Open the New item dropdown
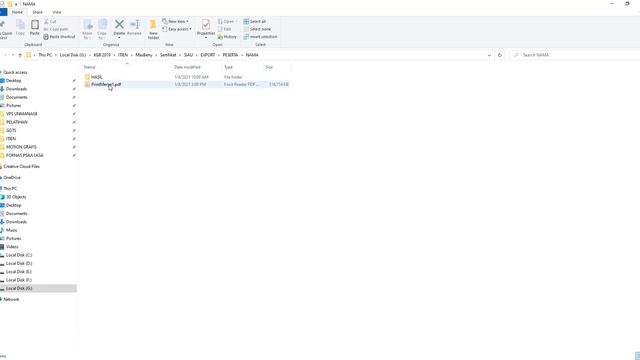Screen dimensions: 640x360 (x=176, y=21)
